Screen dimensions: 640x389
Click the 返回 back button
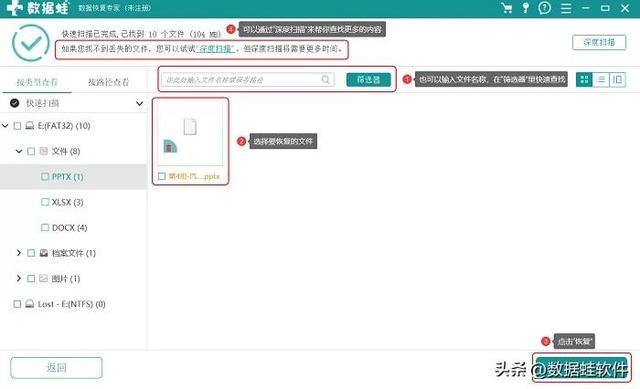[56, 368]
